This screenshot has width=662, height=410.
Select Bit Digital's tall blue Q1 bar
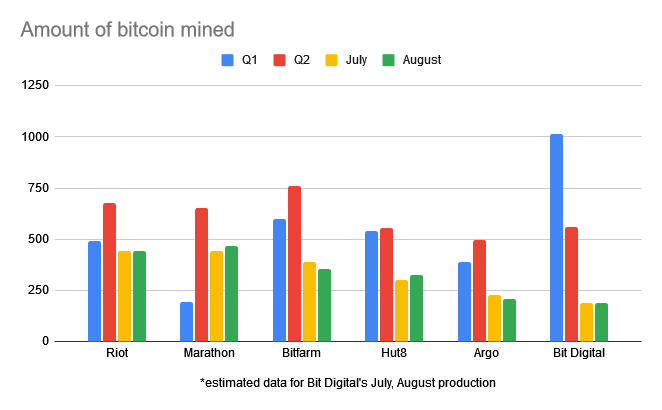click(556, 237)
